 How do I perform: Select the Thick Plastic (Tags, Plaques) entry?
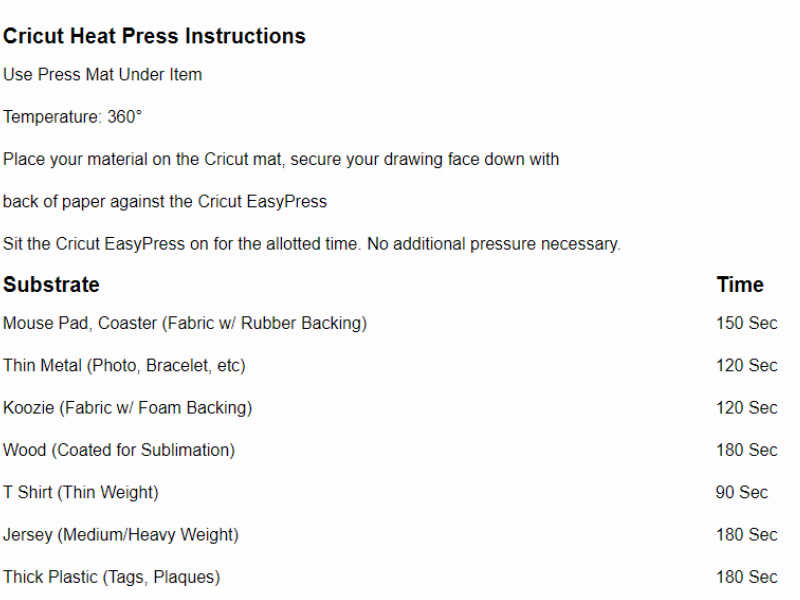[111, 576]
